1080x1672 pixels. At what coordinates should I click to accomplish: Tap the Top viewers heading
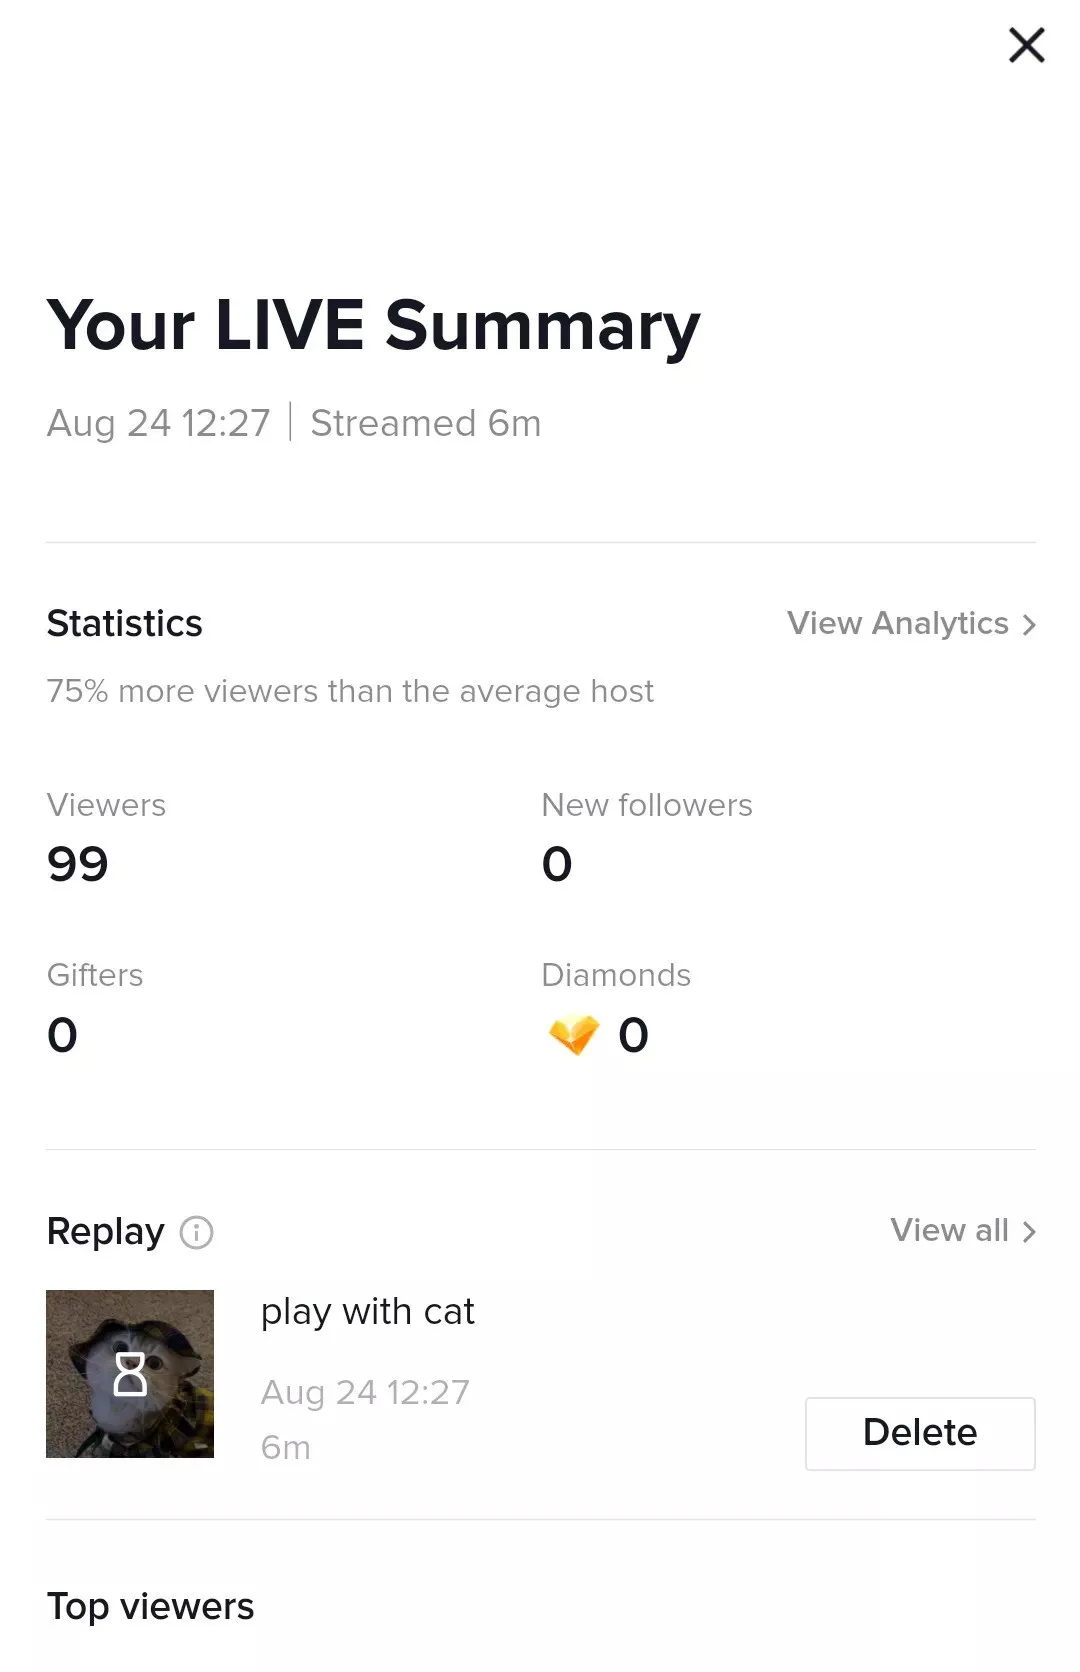pyautogui.click(x=150, y=1607)
